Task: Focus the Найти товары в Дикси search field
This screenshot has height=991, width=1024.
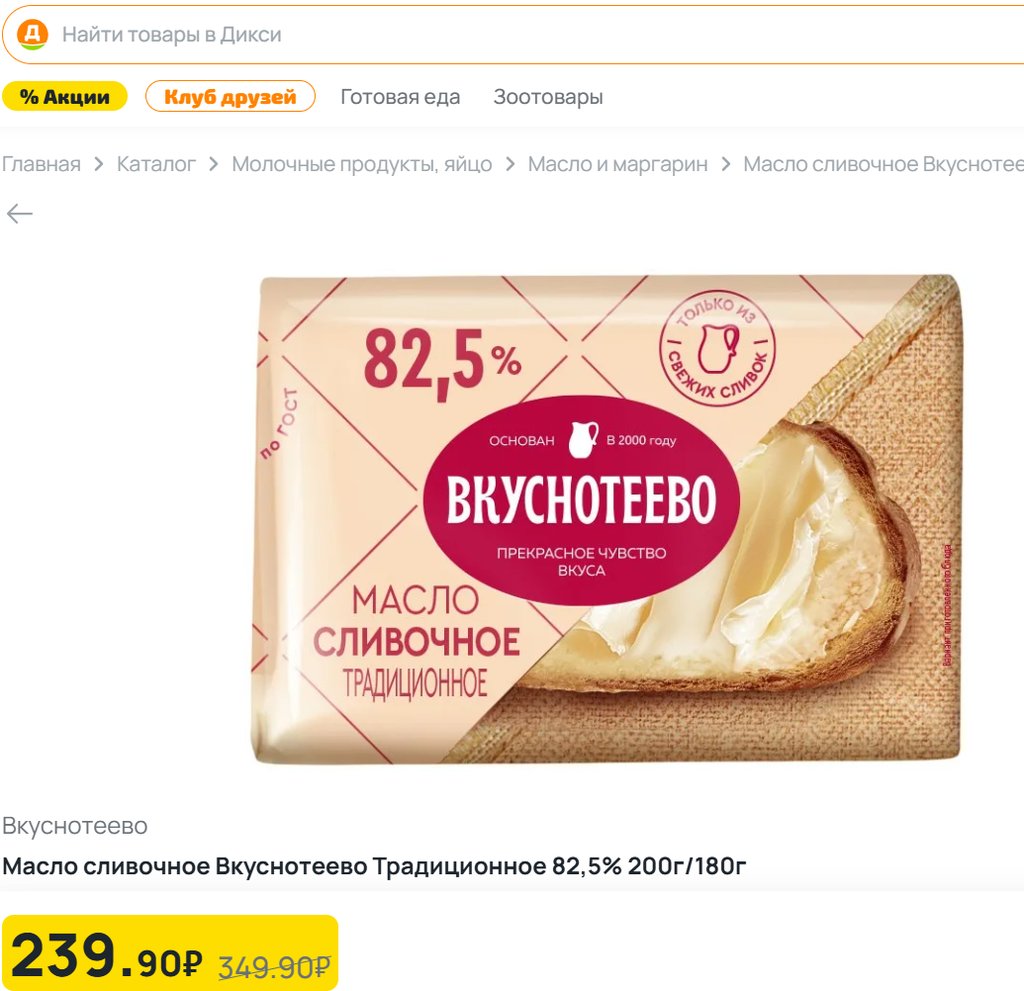Action: (513, 35)
